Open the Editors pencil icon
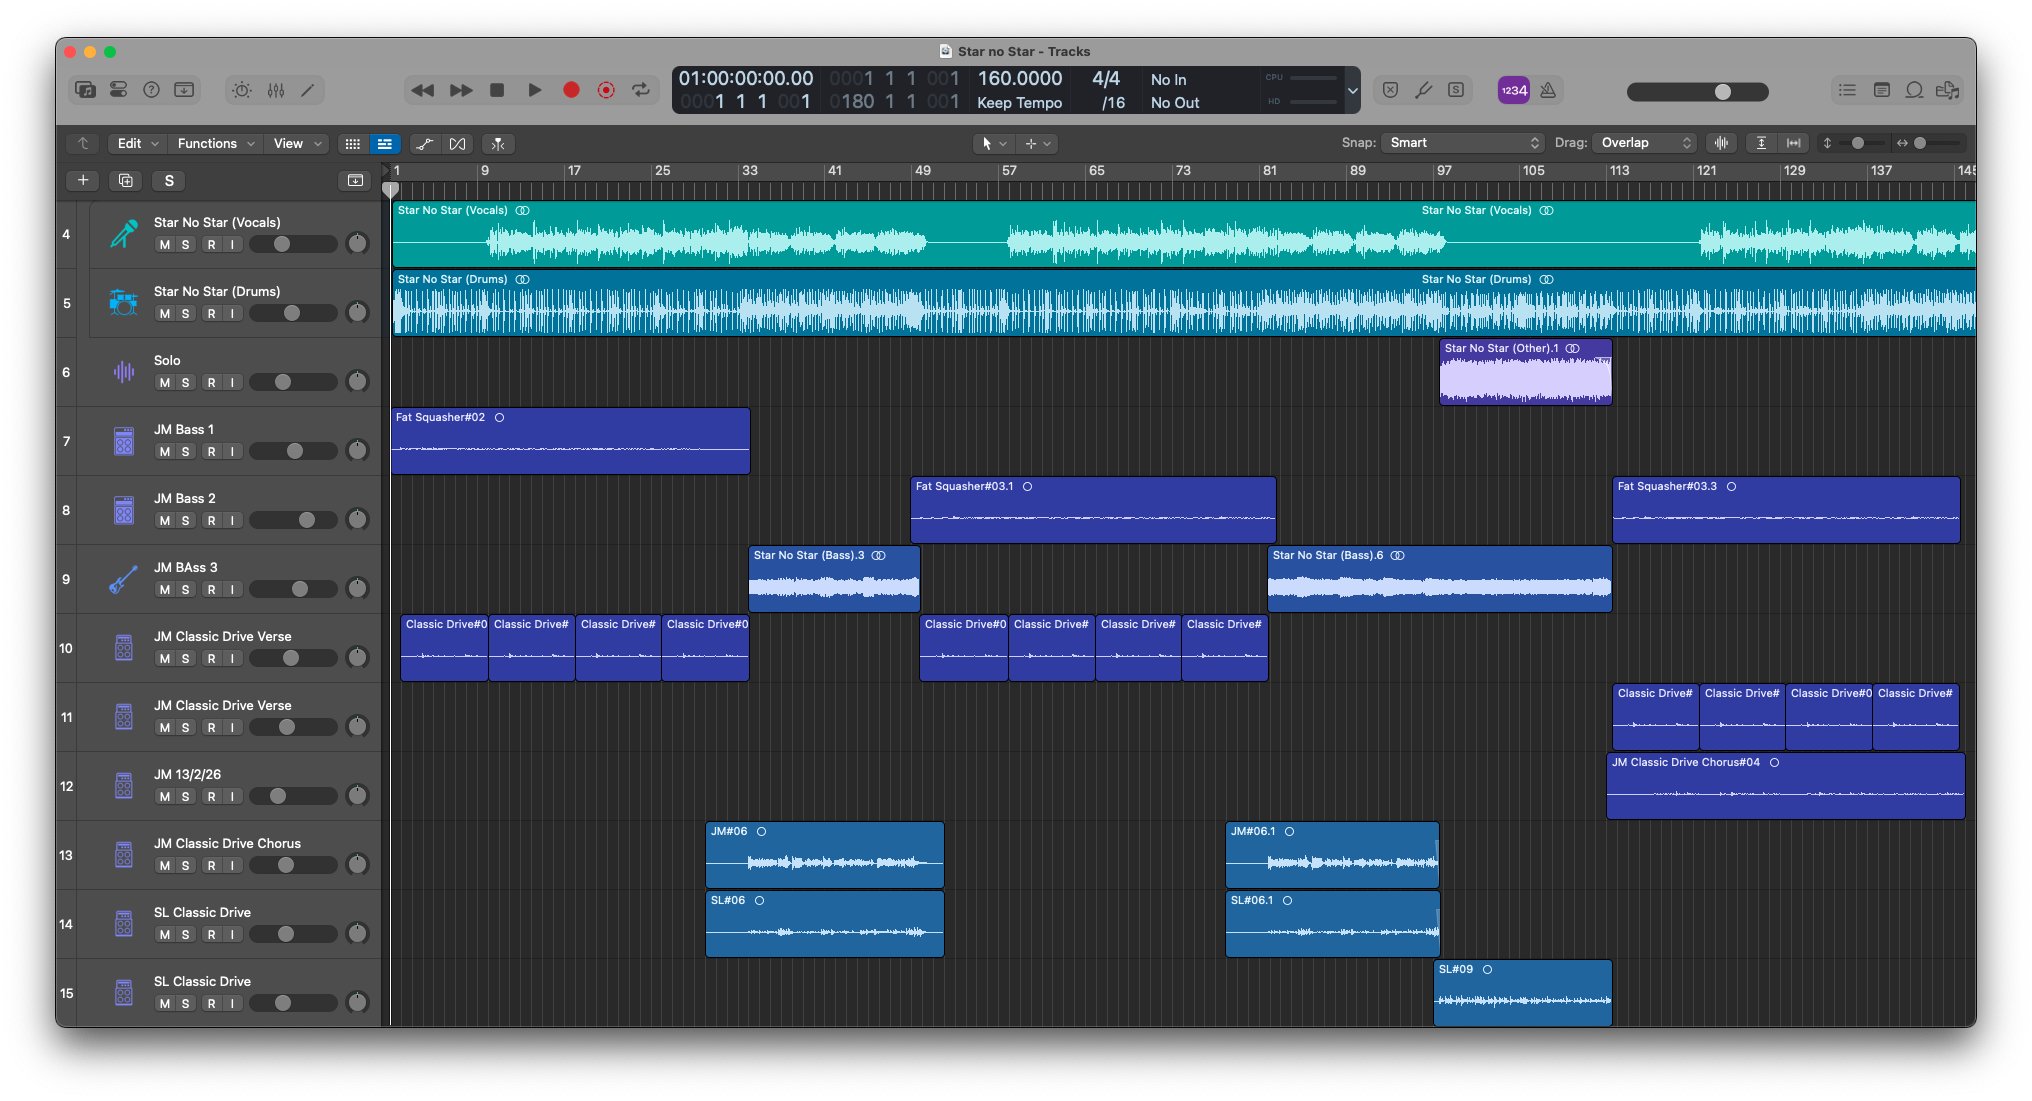Image resolution: width=2032 pixels, height=1101 pixels. tap(308, 90)
